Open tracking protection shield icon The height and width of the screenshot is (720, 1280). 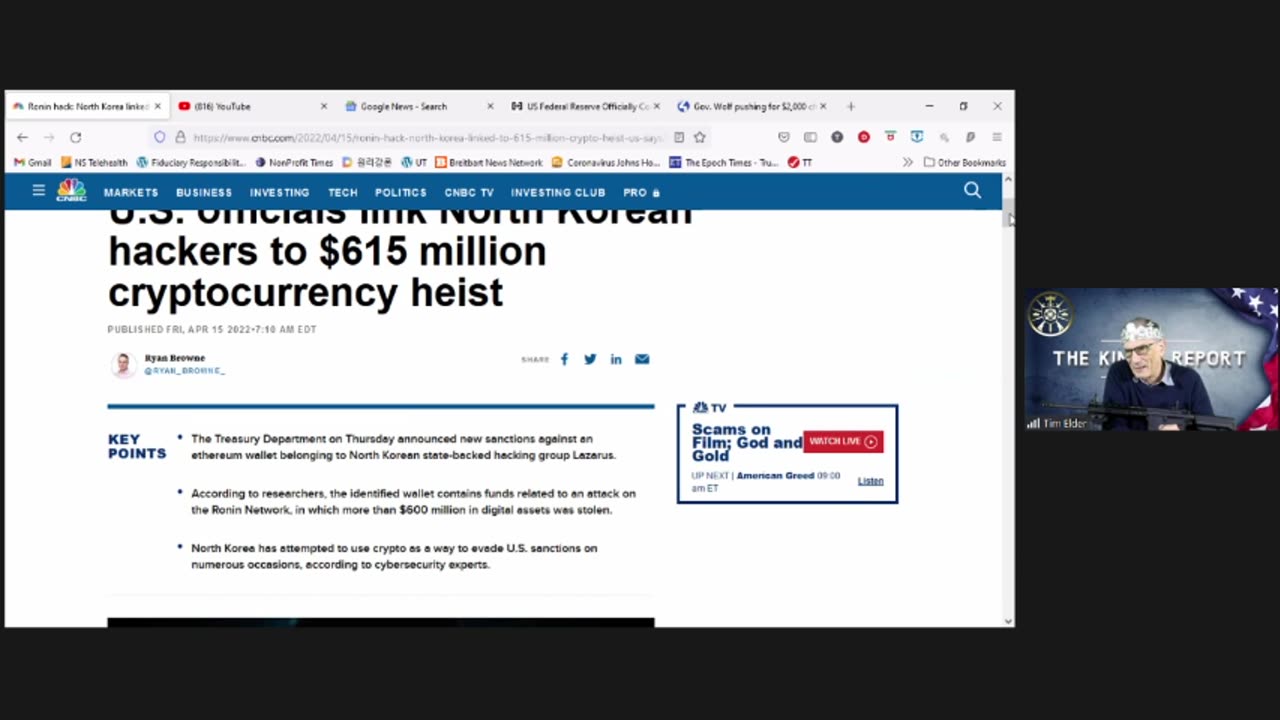[159, 137]
